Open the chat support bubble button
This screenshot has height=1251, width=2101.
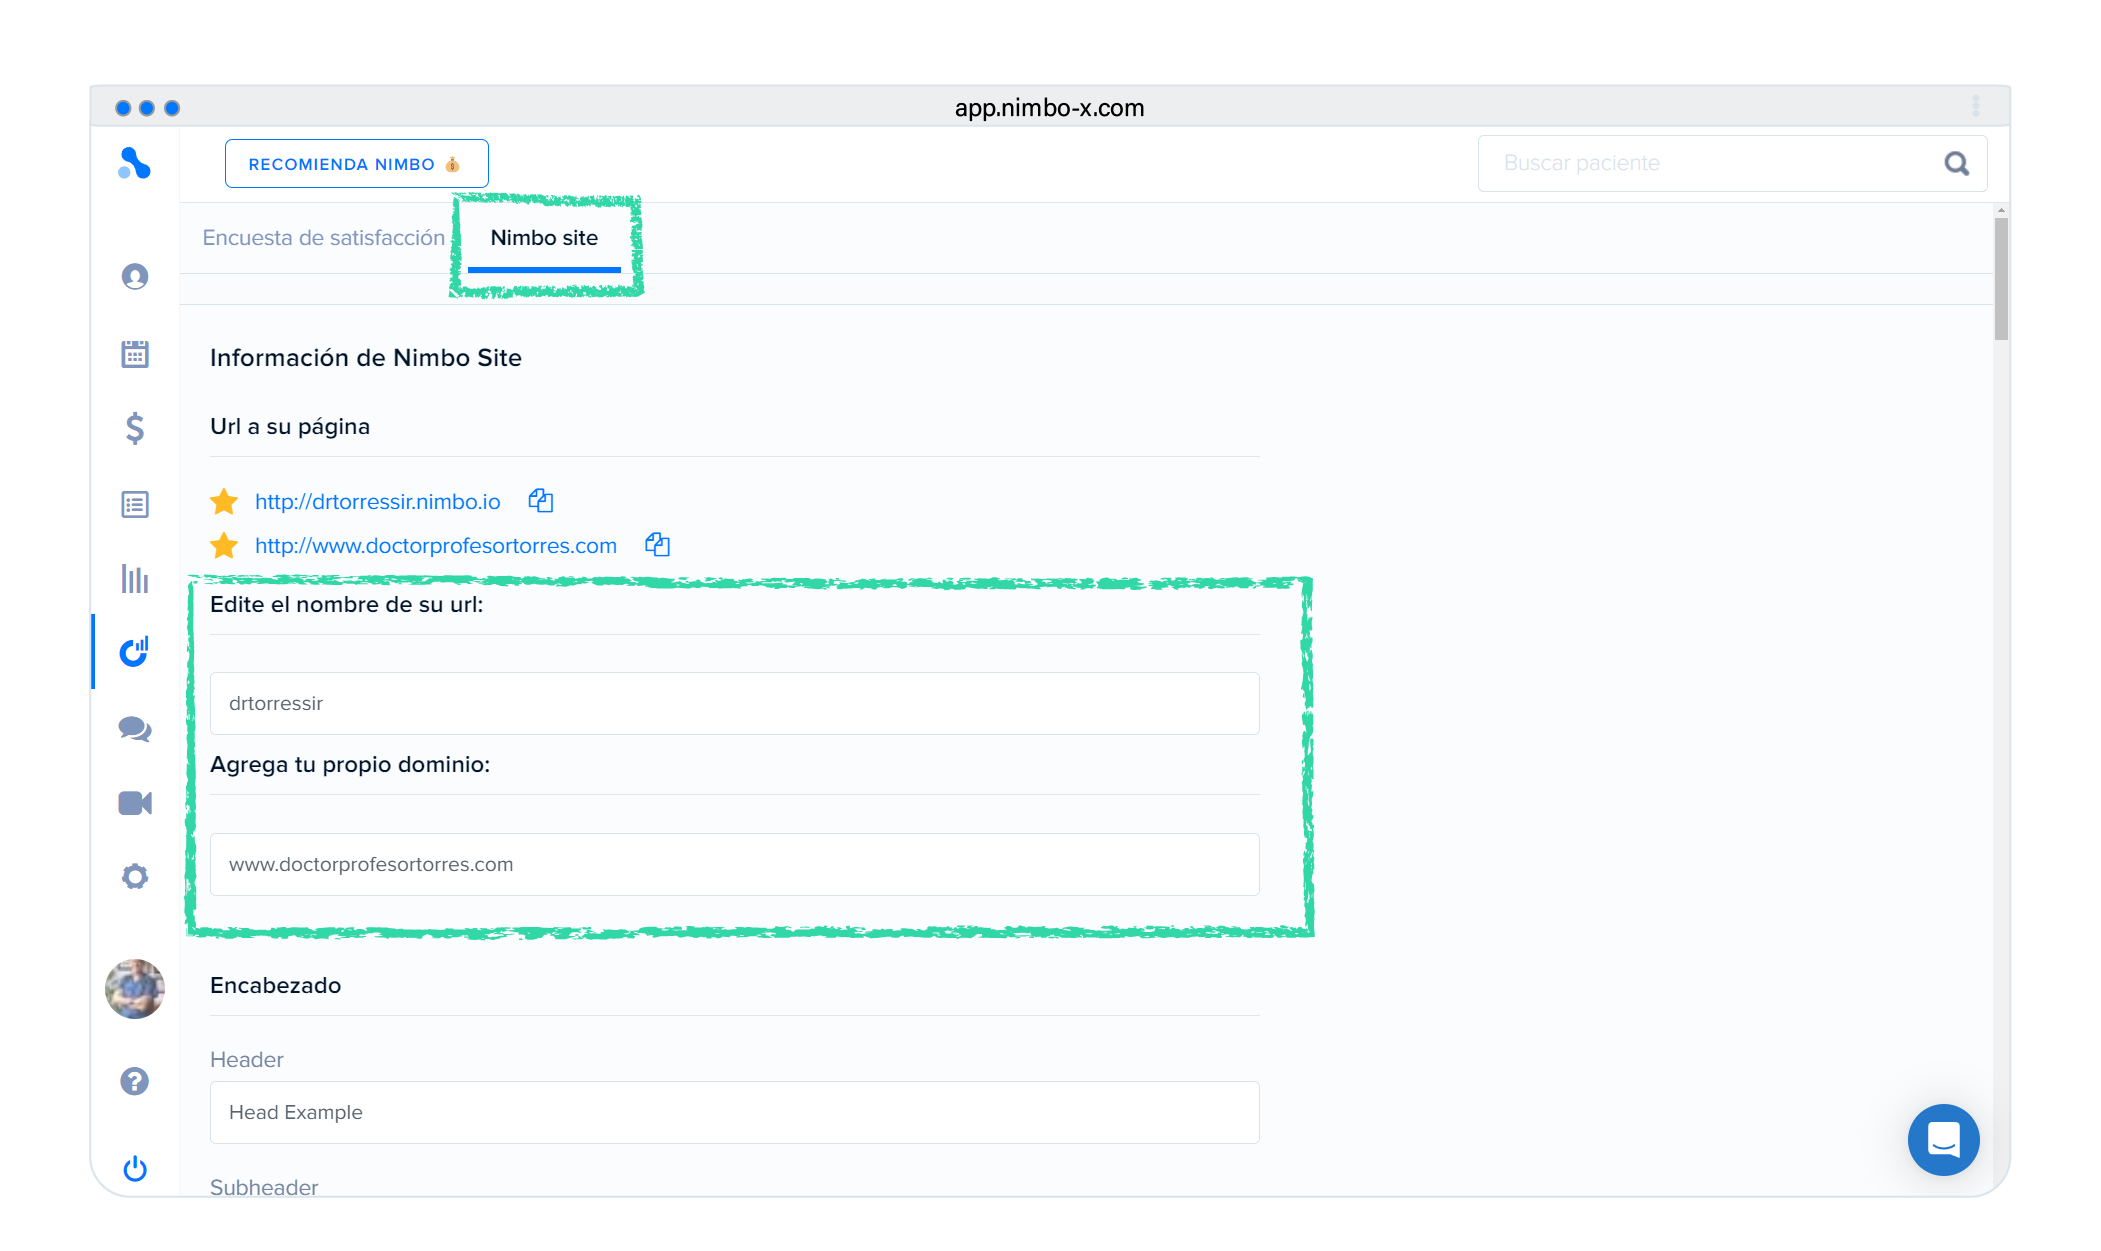1943,1140
